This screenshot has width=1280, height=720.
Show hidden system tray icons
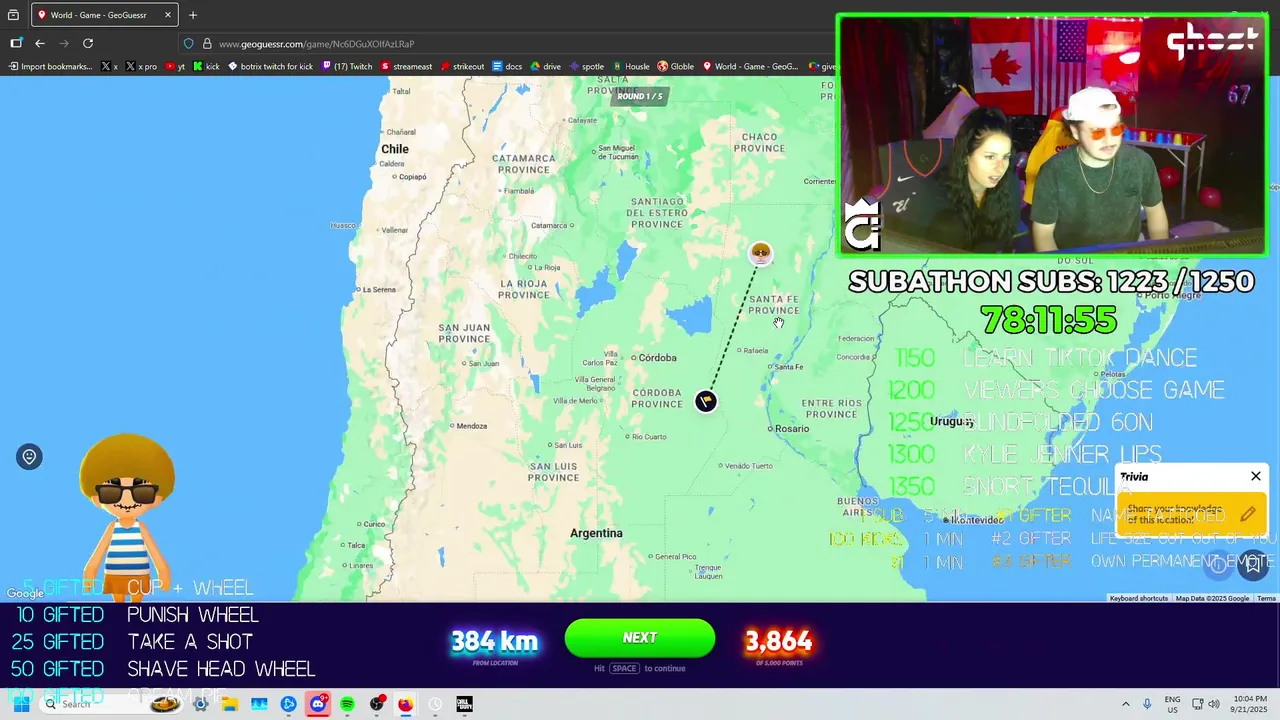(1125, 704)
